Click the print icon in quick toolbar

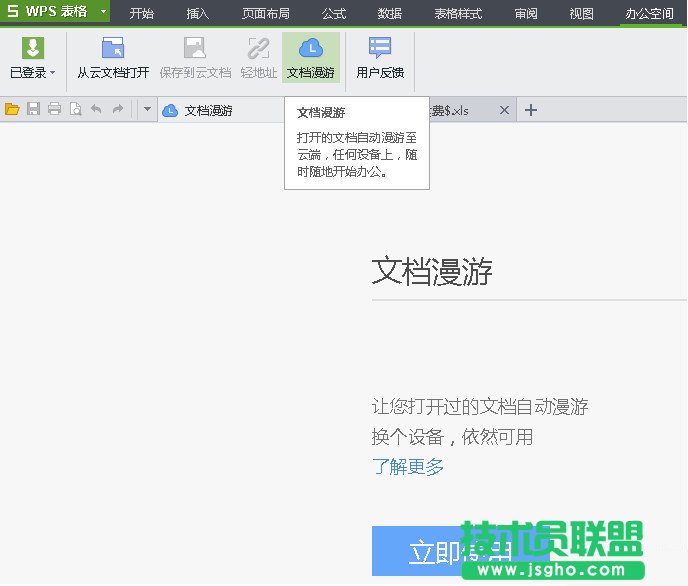click(54, 110)
